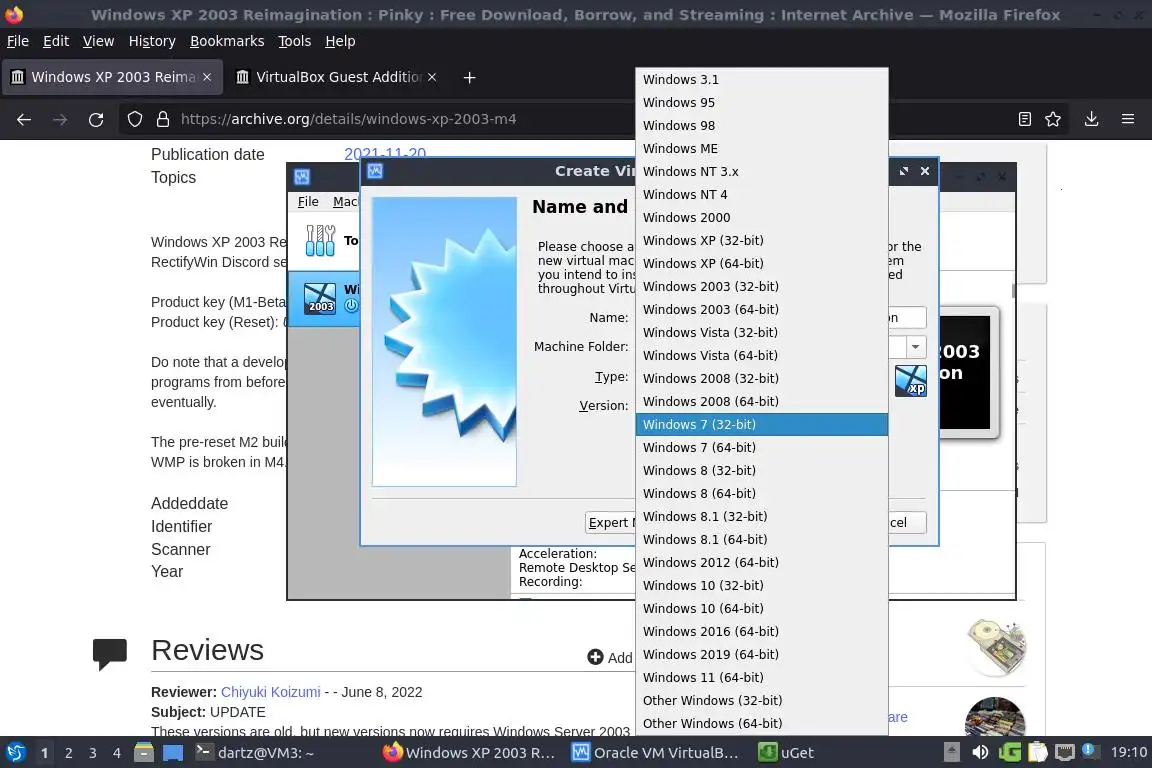Image resolution: width=1152 pixels, height=768 pixels.
Task: Select Windows XP (32-bit) version
Action: point(761,240)
